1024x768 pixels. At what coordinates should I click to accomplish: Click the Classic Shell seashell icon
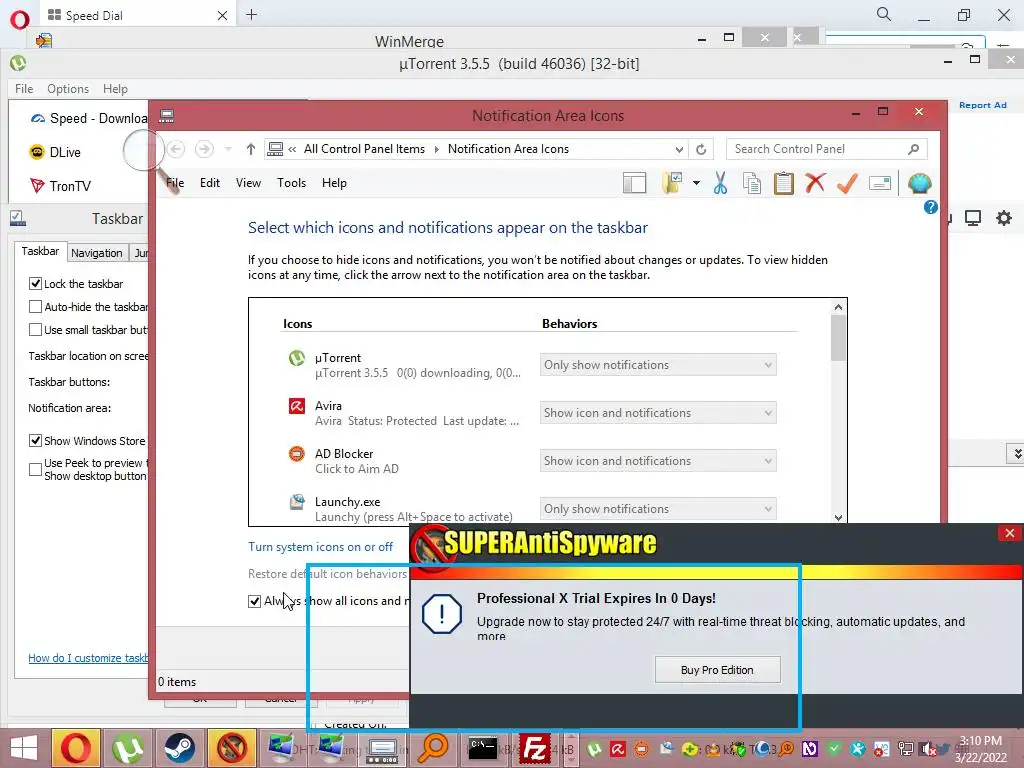point(920,184)
